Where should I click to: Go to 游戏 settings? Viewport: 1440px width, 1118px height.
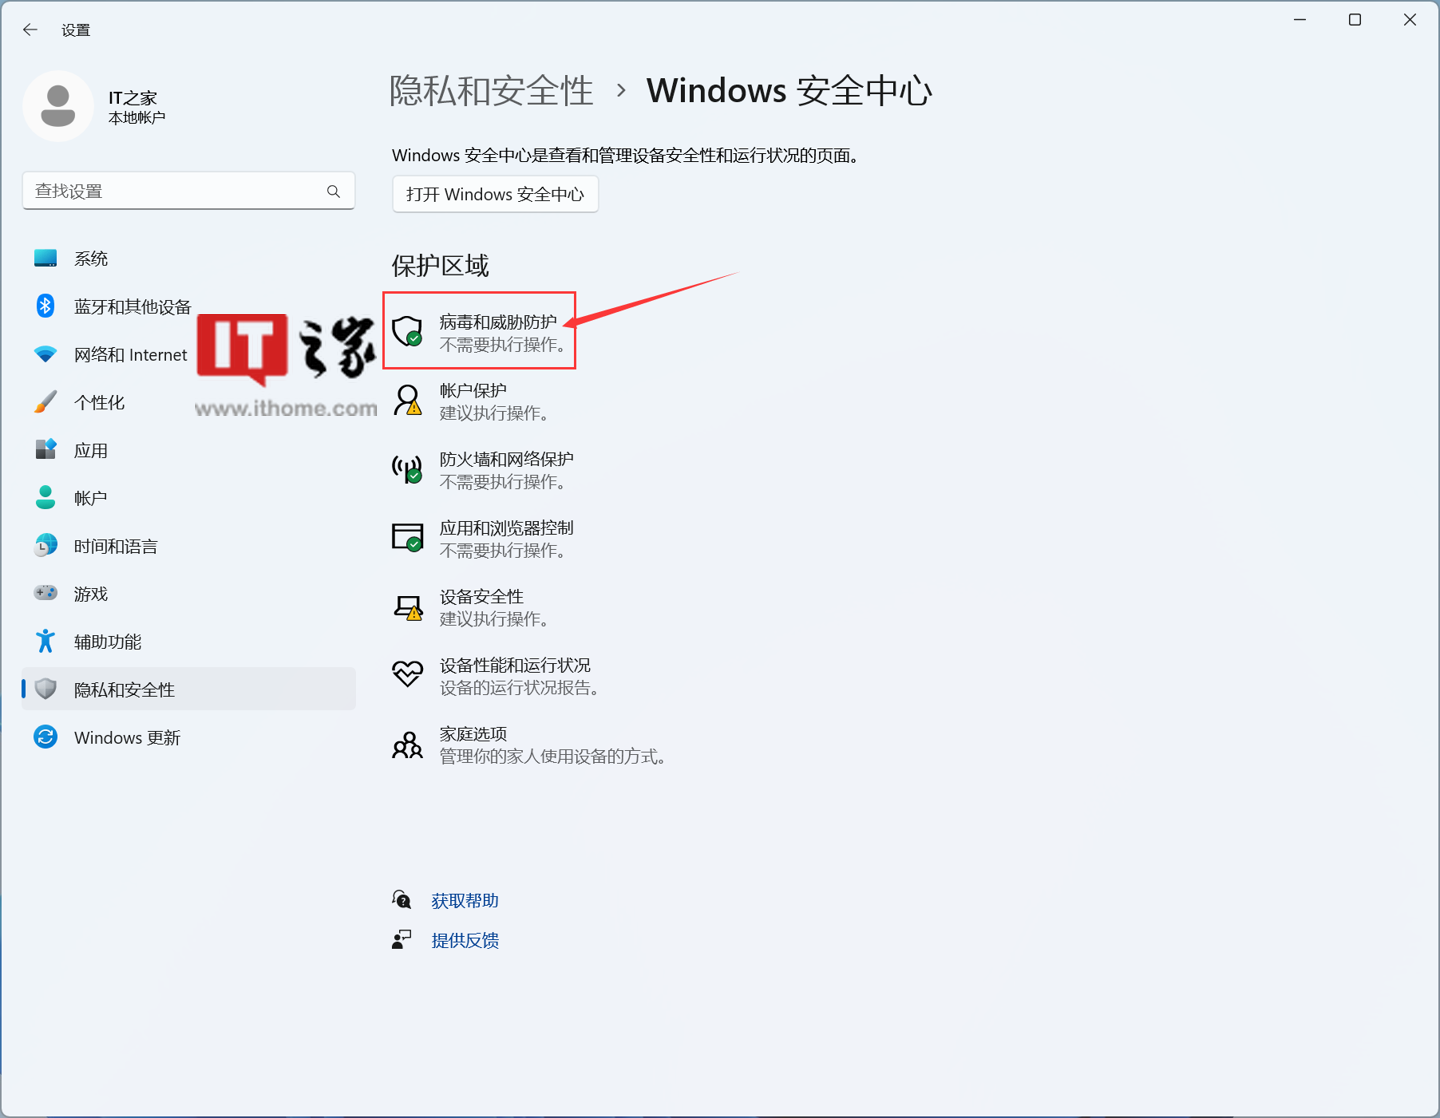[x=189, y=593]
